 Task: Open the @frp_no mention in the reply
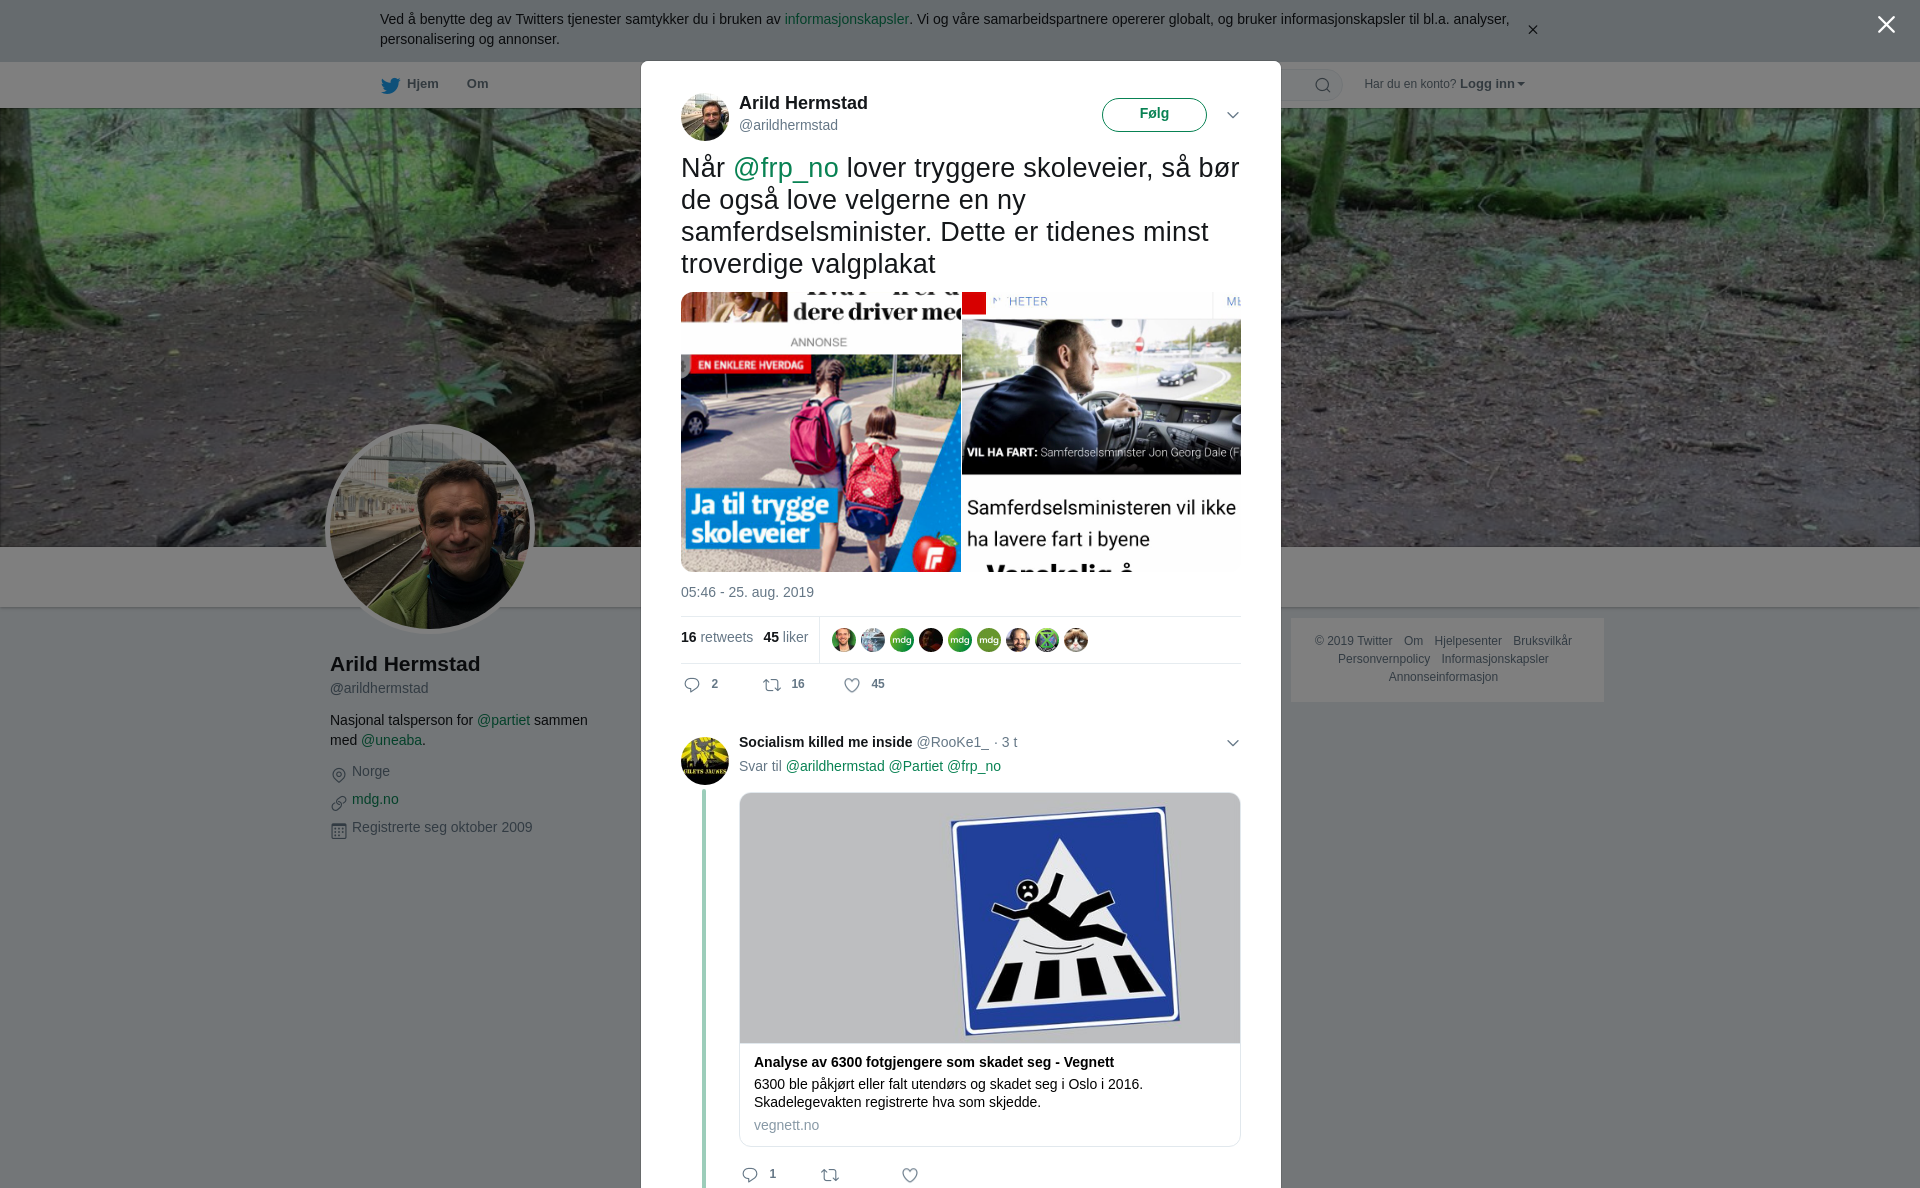(974, 766)
